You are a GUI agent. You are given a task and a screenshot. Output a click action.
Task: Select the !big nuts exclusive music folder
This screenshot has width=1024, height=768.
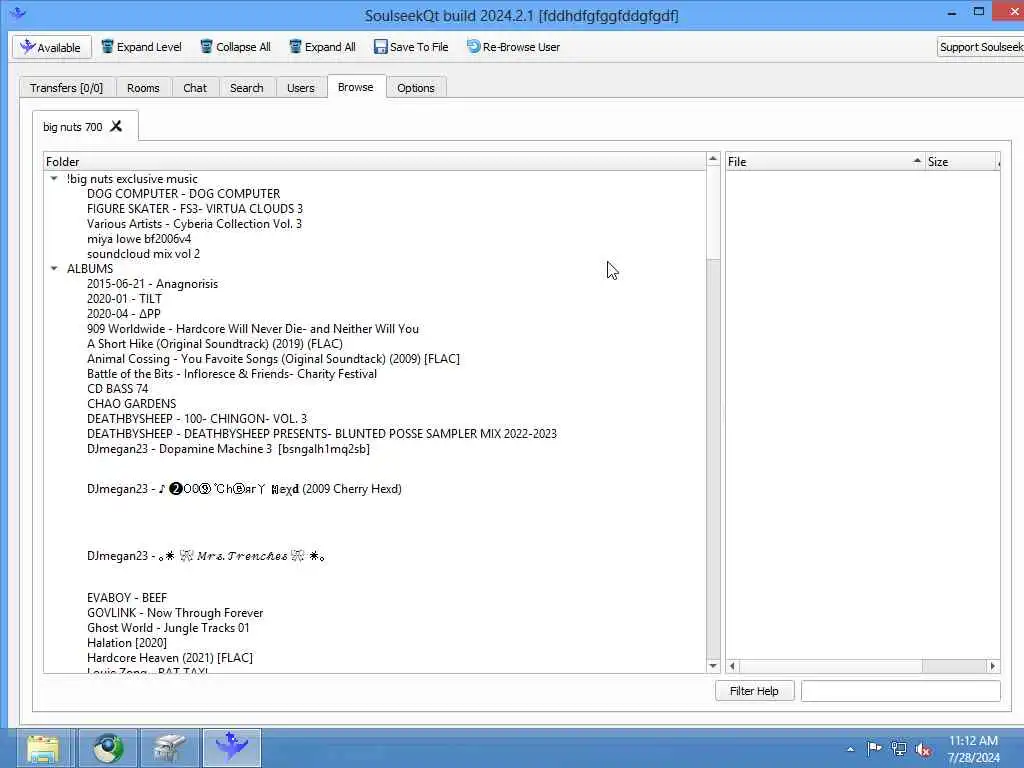click(x=132, y=179)
